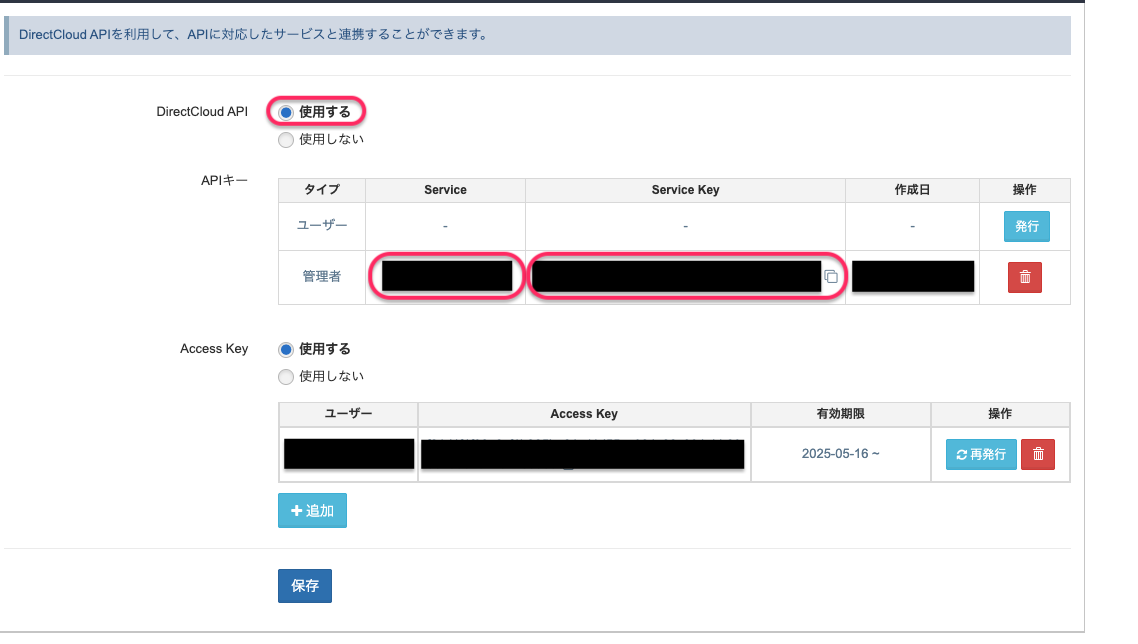
Task: Delete the Access Key row via trash icon
Action: 1038,455
